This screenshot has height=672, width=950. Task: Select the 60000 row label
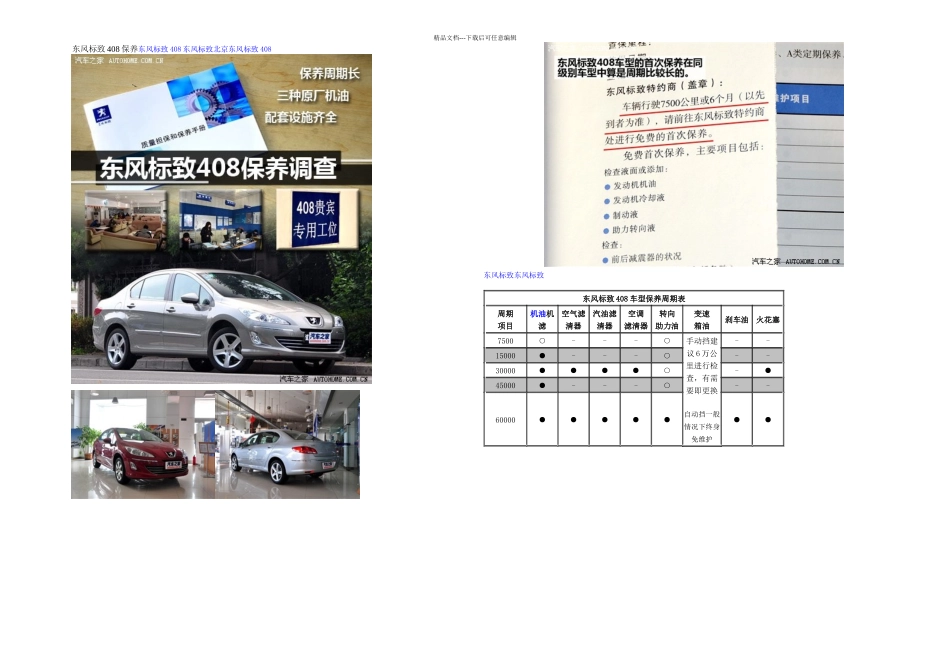(x=505, y=420)
